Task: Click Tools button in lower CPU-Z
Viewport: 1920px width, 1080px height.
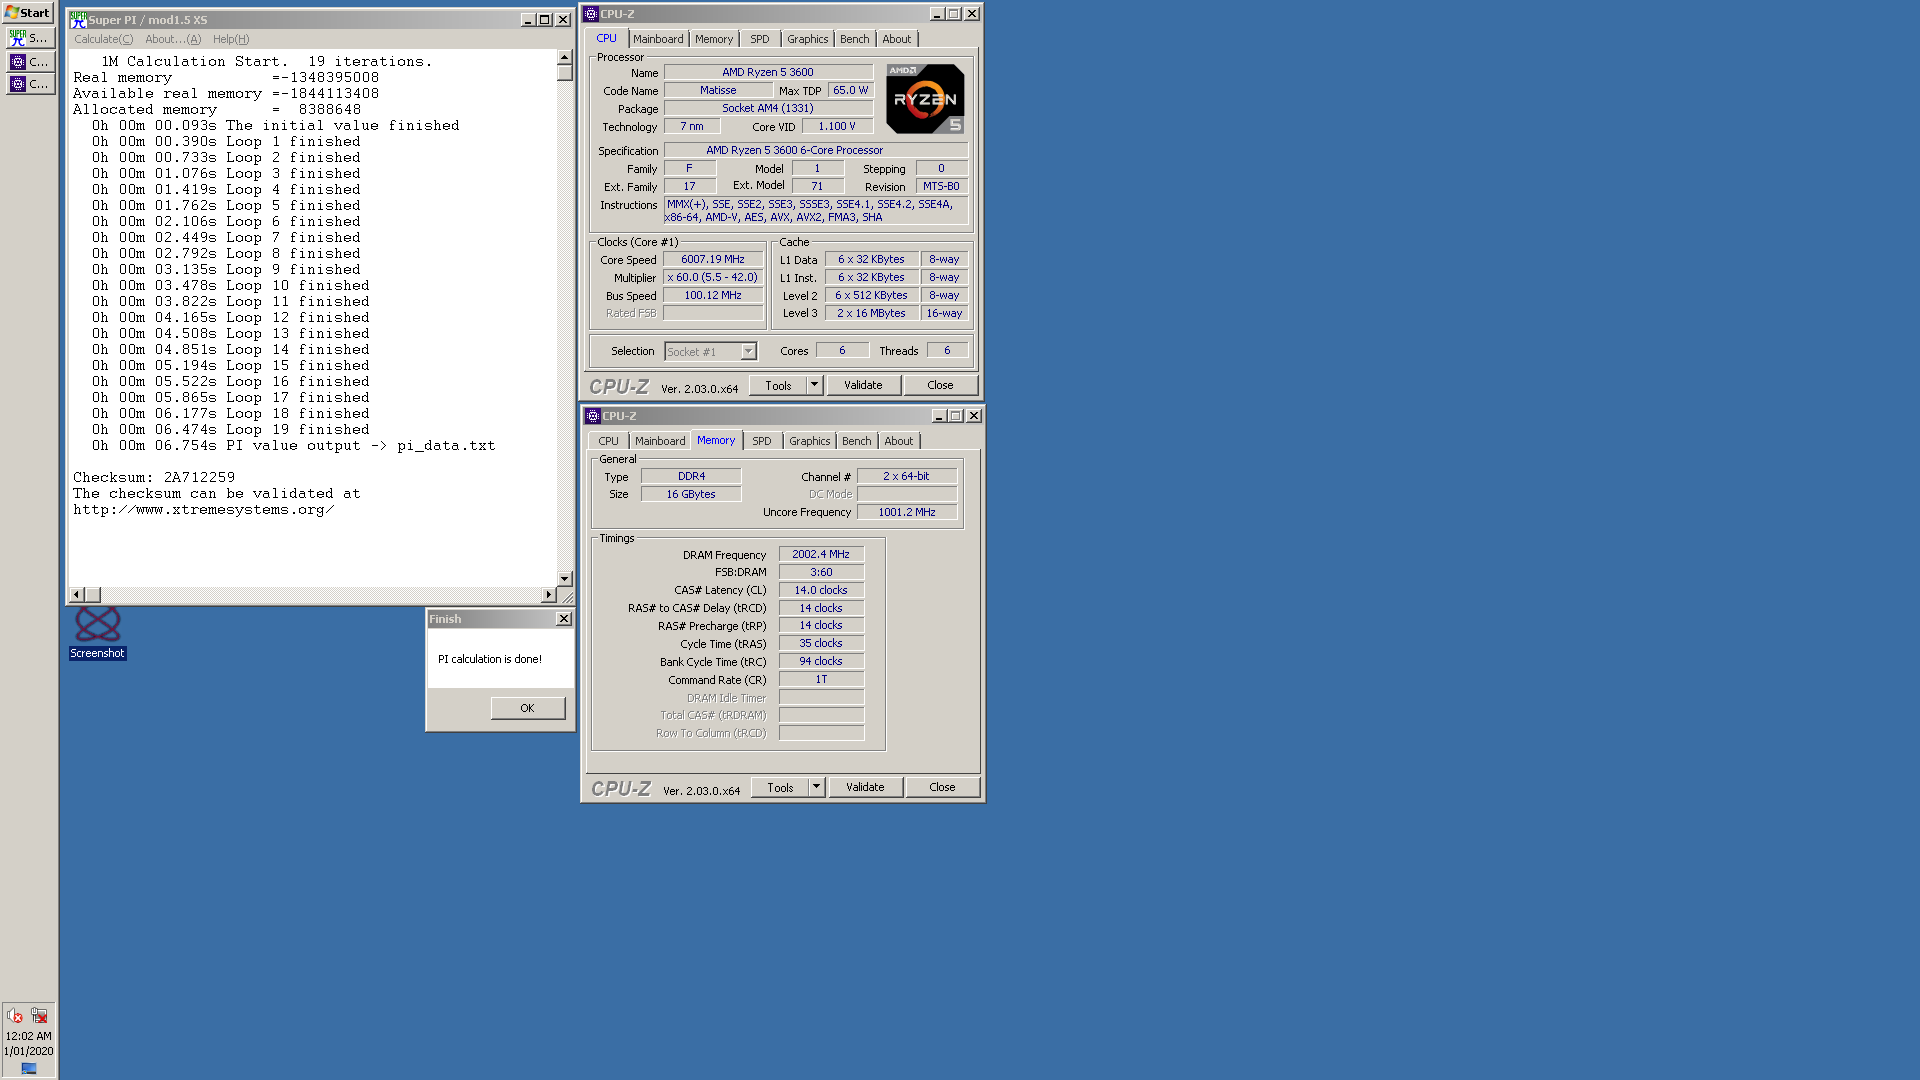Action: point(780,787)
